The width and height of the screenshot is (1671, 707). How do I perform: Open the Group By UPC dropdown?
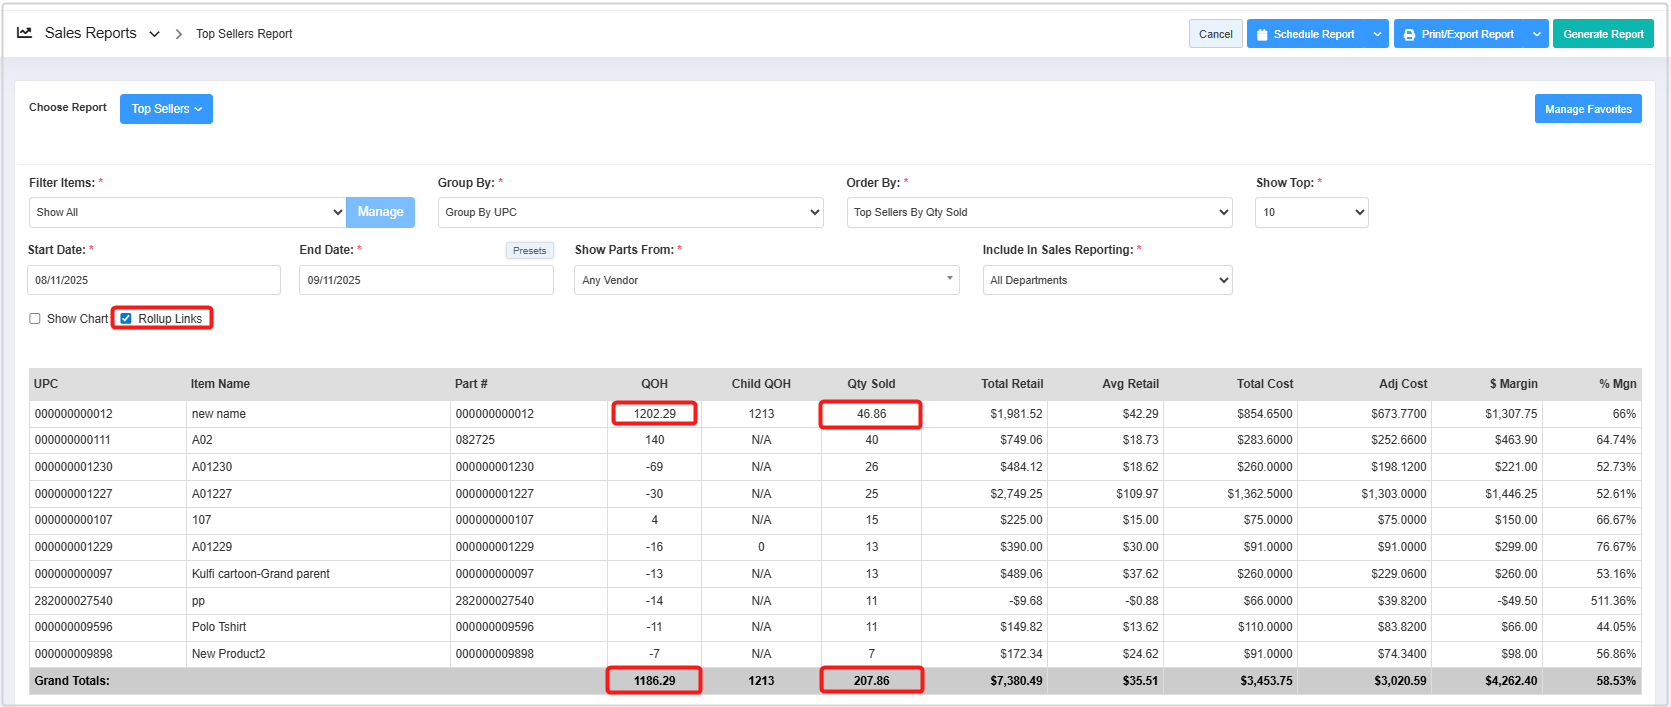(630, 212)
